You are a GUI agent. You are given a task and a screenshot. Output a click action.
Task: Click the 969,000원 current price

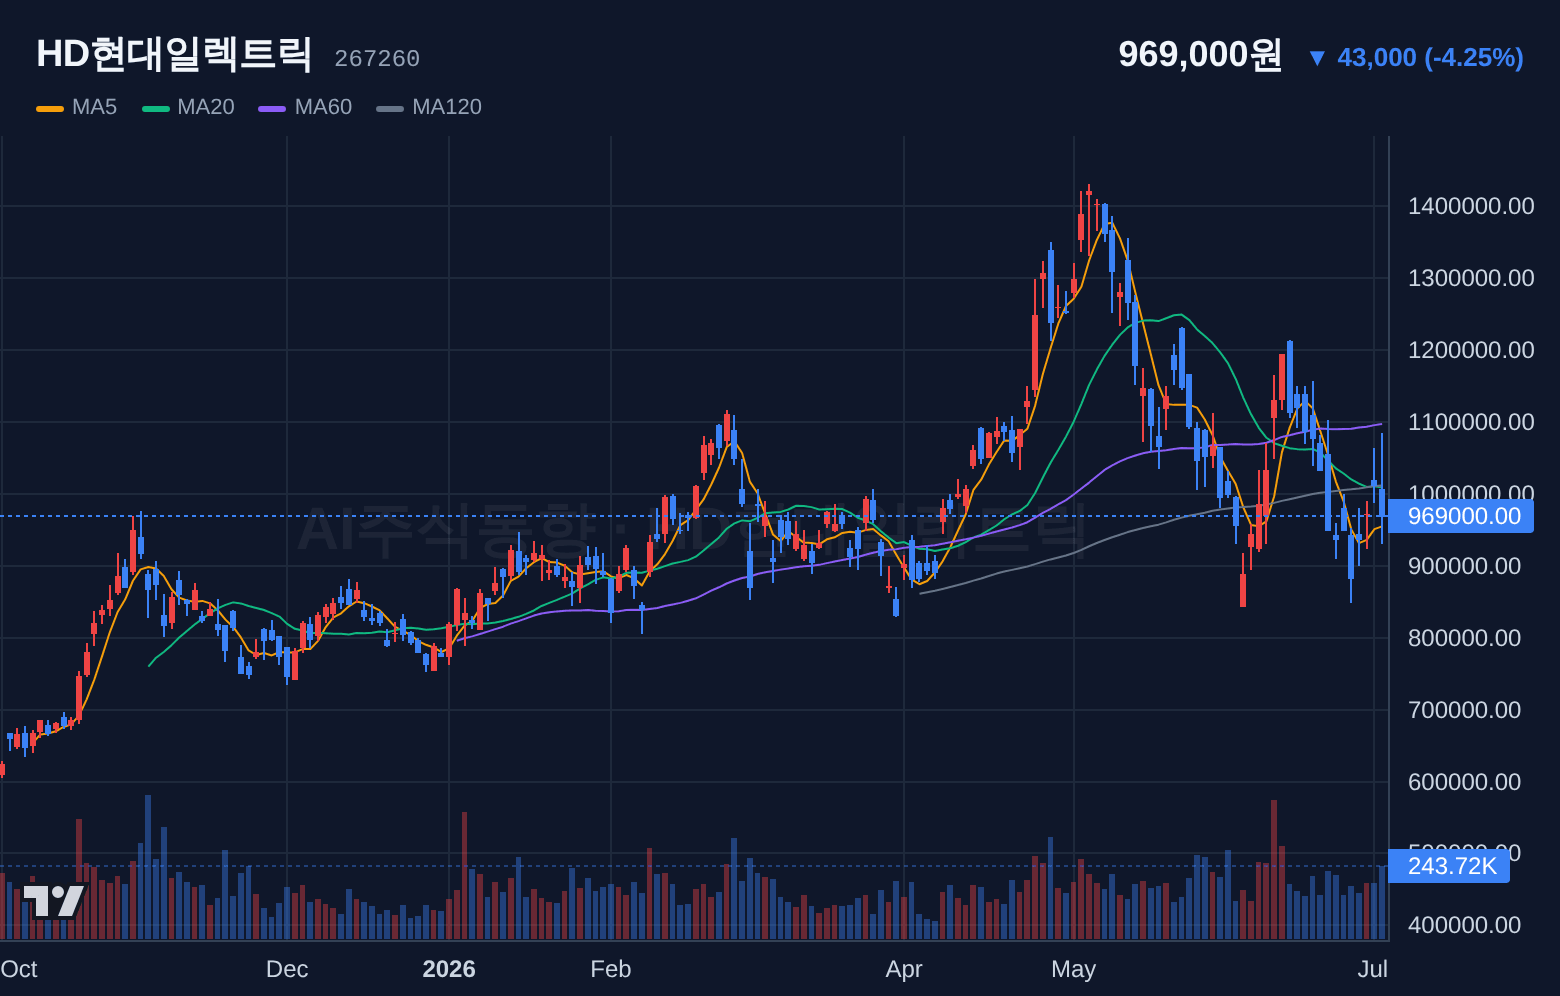(x=1200, y=55)
